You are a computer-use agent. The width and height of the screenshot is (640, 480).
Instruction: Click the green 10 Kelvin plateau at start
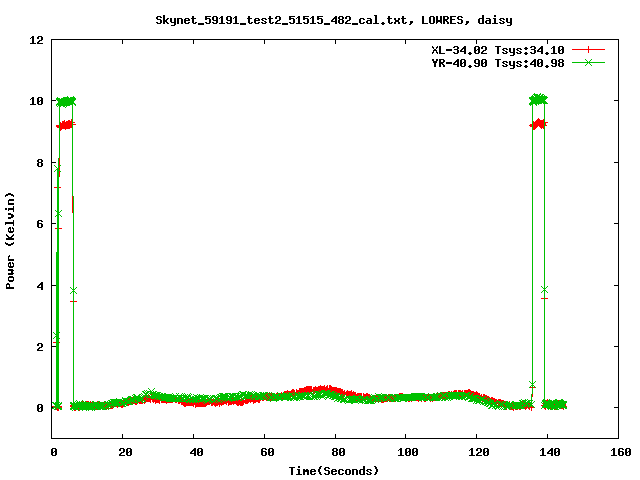(x=66, y=101)
